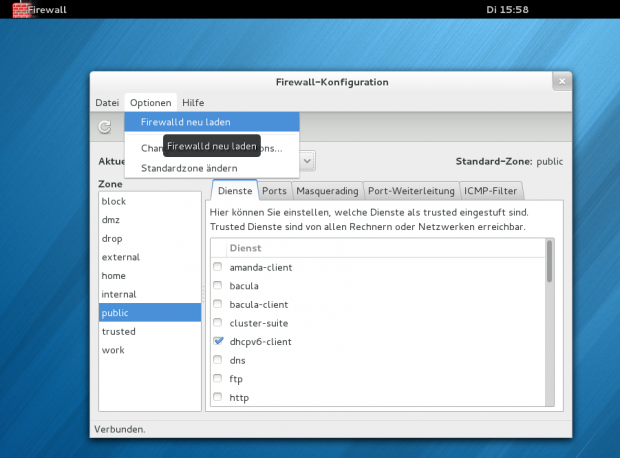This screenshot has width=620, height=458.
Task: Enable the amanda-client service checkbox
Action: pyautogui.click(x=218, y=268)
